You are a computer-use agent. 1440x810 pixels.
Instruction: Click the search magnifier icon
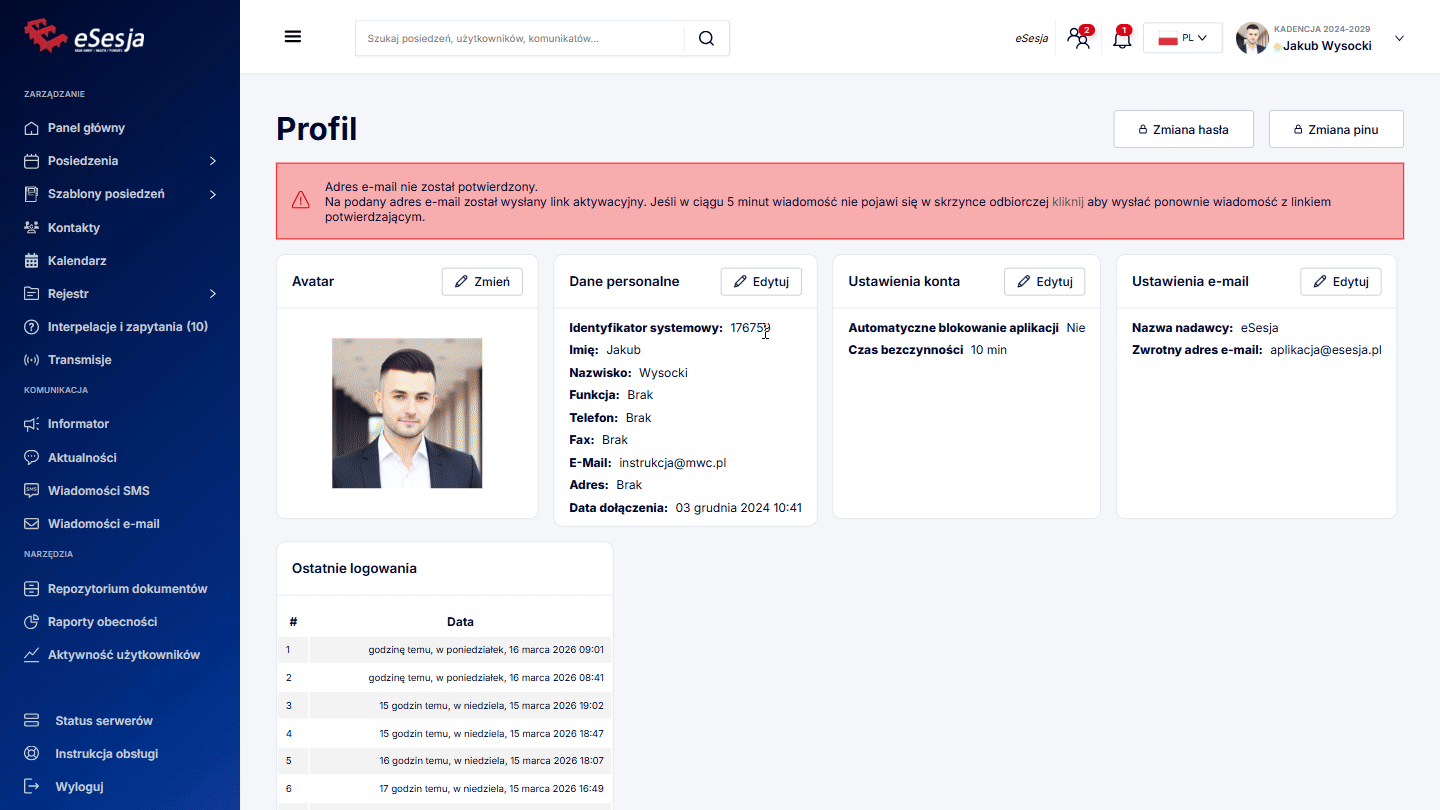(706, 38)
